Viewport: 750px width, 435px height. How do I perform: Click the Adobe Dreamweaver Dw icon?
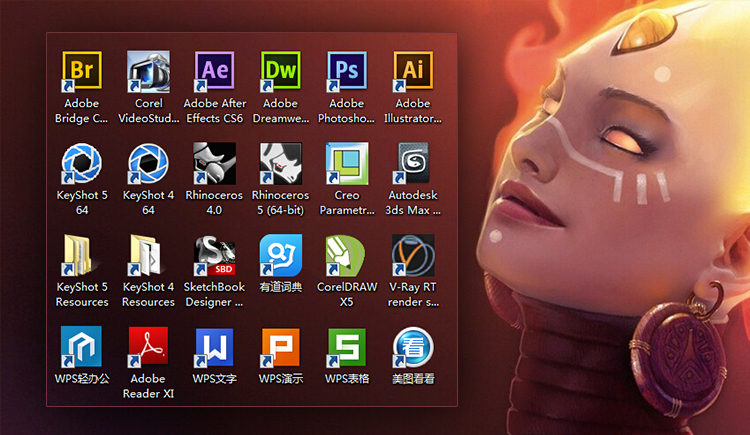point(280,71)
